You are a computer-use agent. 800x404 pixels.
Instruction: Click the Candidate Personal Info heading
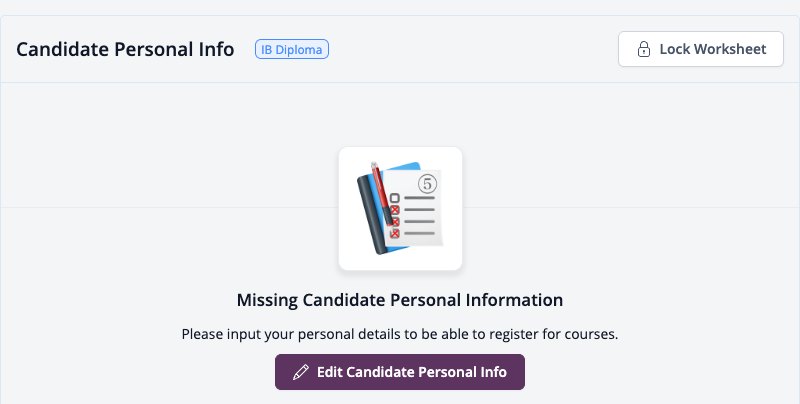click(x=125, y=49)
